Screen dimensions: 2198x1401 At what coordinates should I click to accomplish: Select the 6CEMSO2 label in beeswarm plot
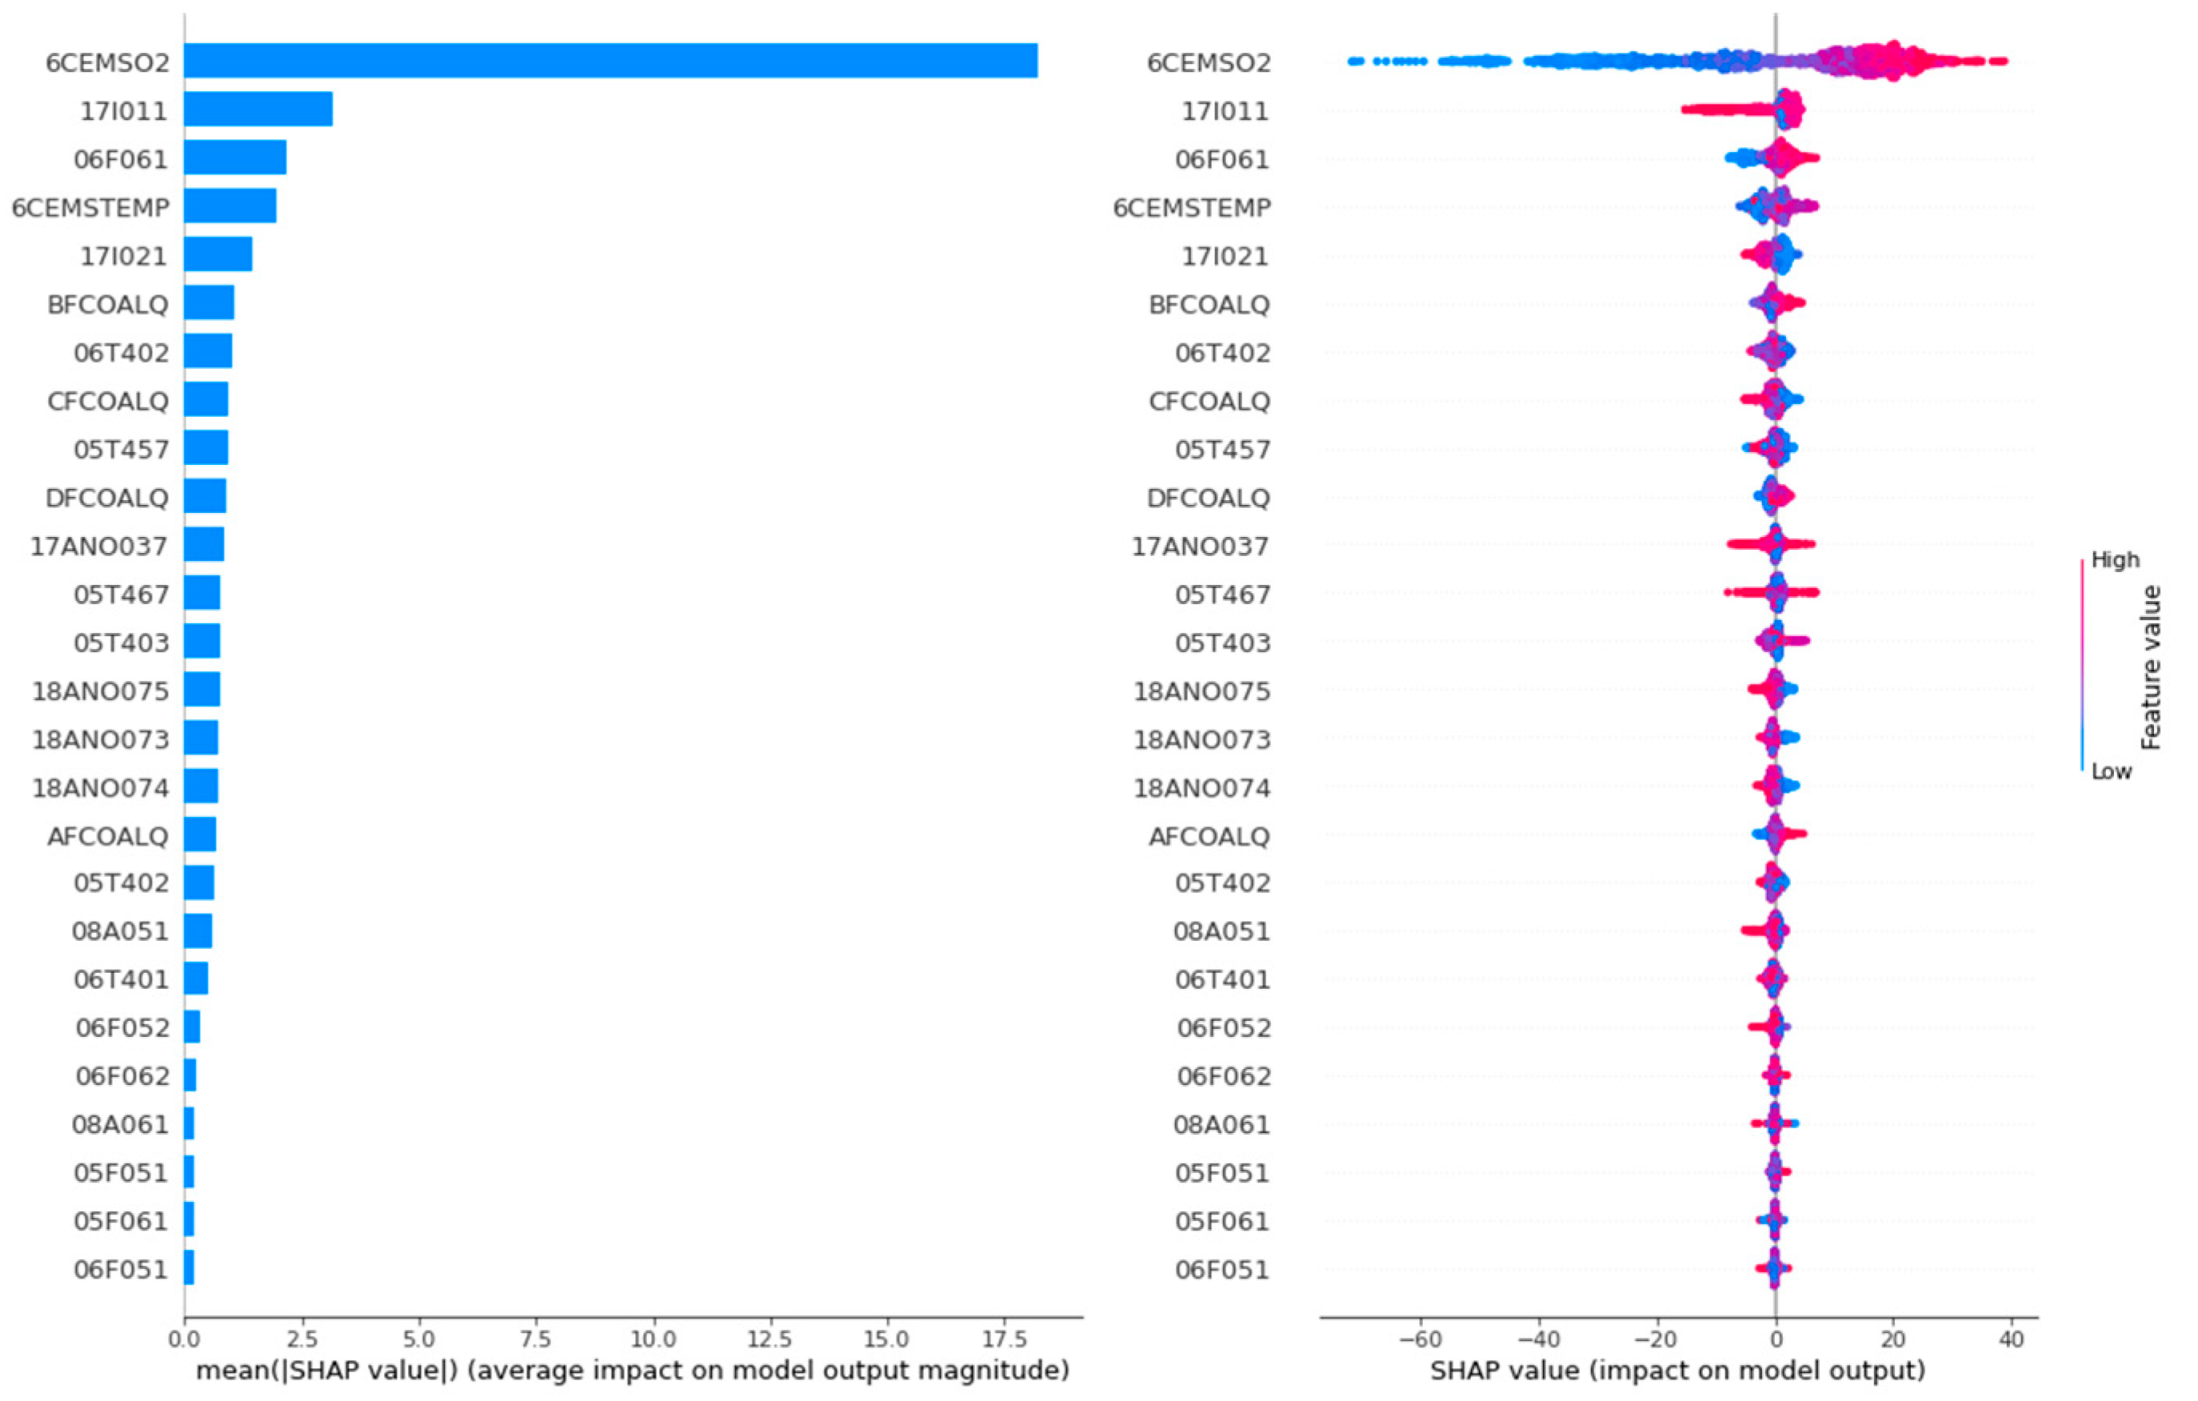1209,62
